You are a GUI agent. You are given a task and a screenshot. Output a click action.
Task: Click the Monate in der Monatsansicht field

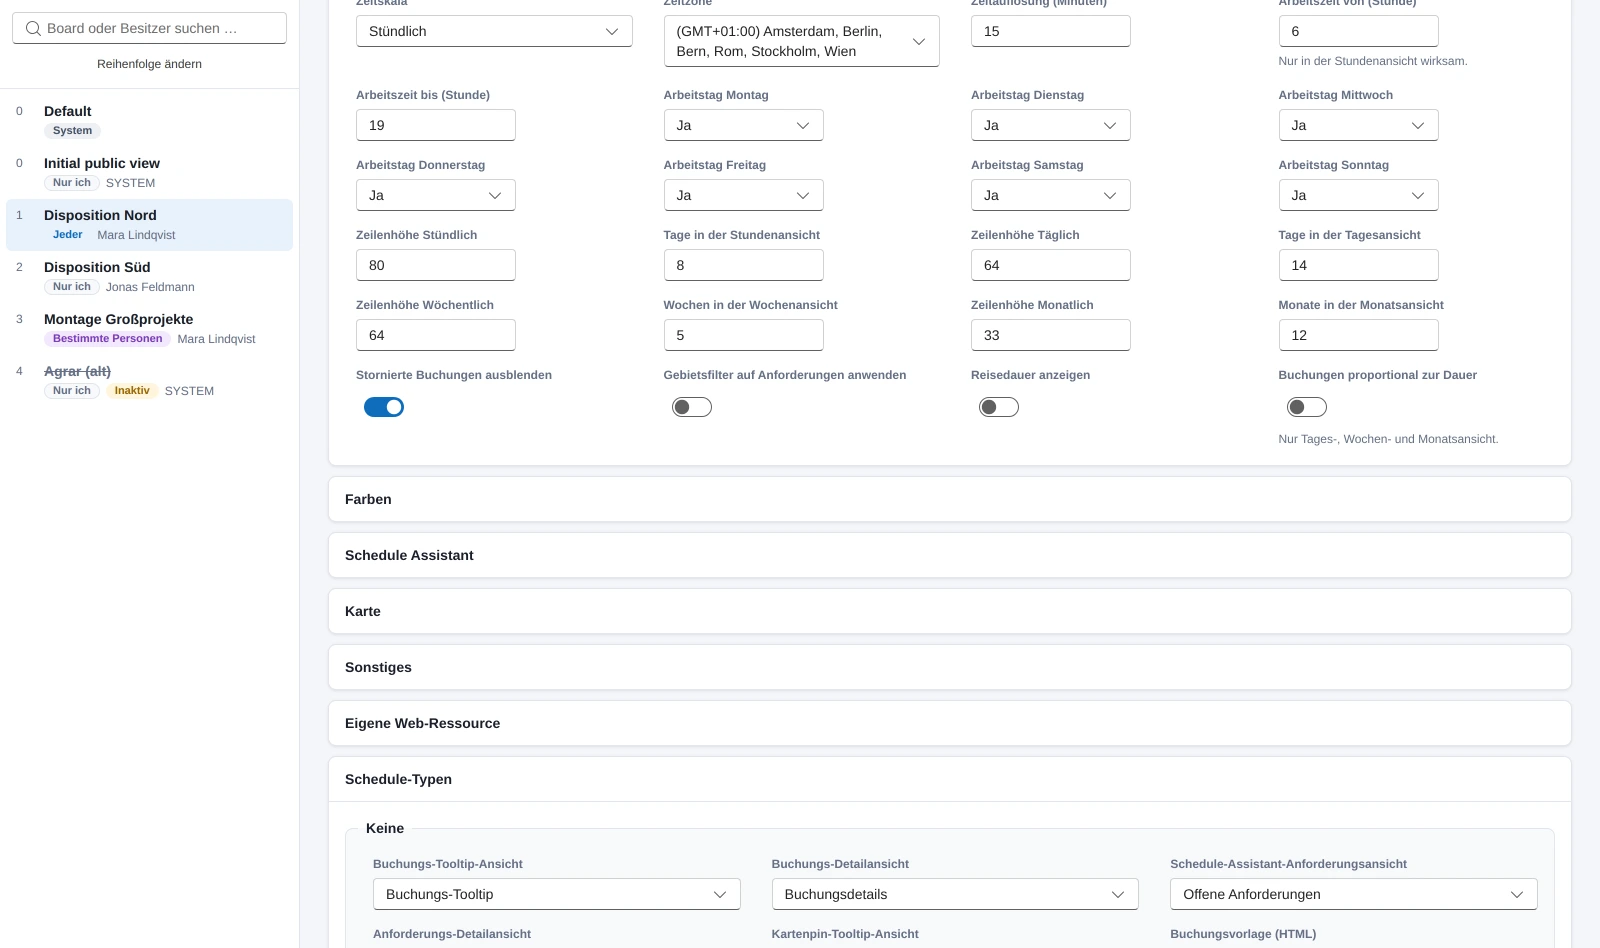pyautogui.click(x=1358, y=335)
